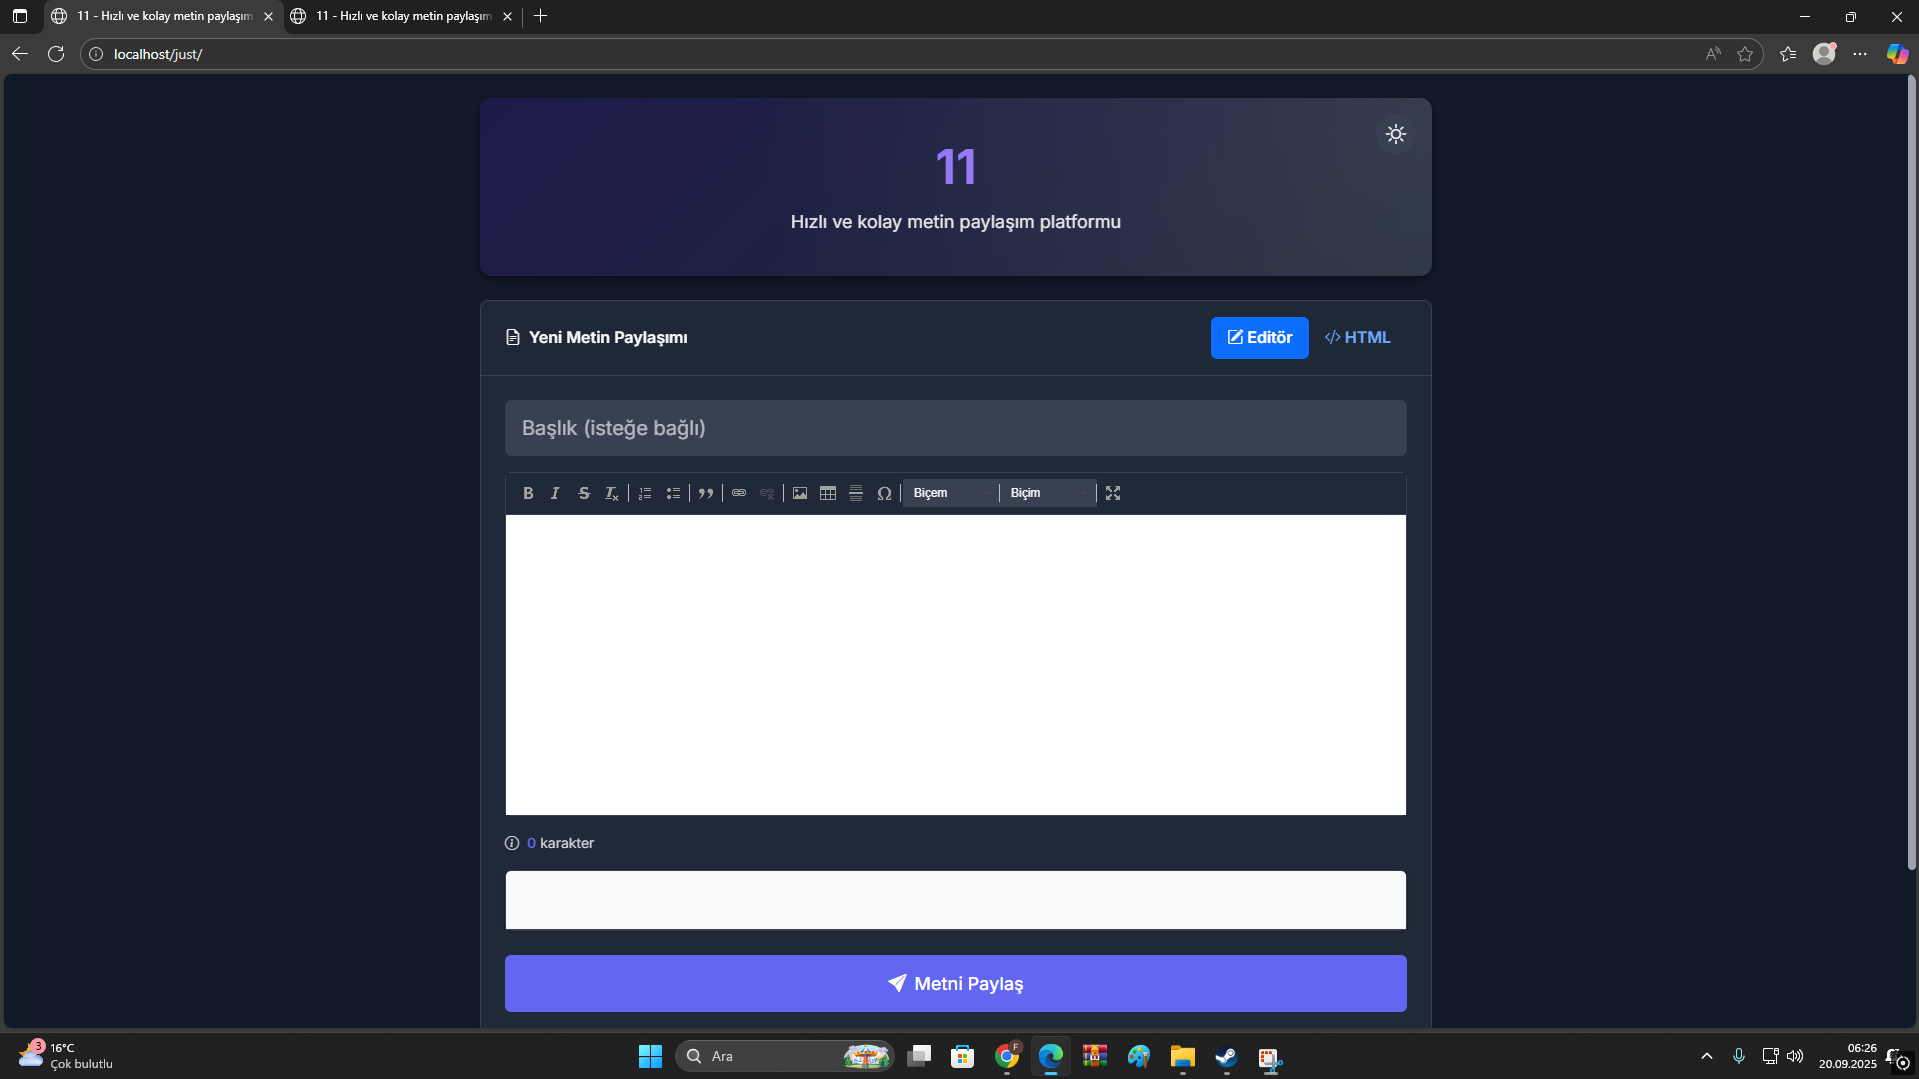Toggle the light/dark theme sun button
The width and height of the screenshot is (1919, 1079).
[1396, 134]
